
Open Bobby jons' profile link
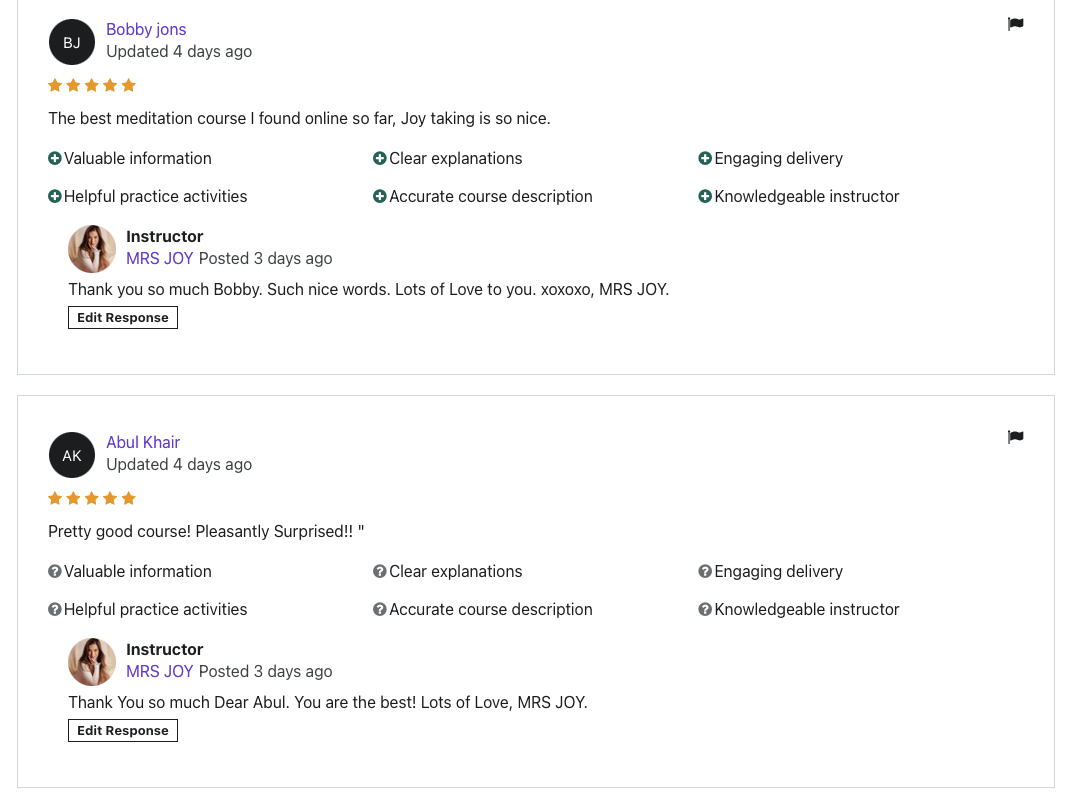[146, 29]
